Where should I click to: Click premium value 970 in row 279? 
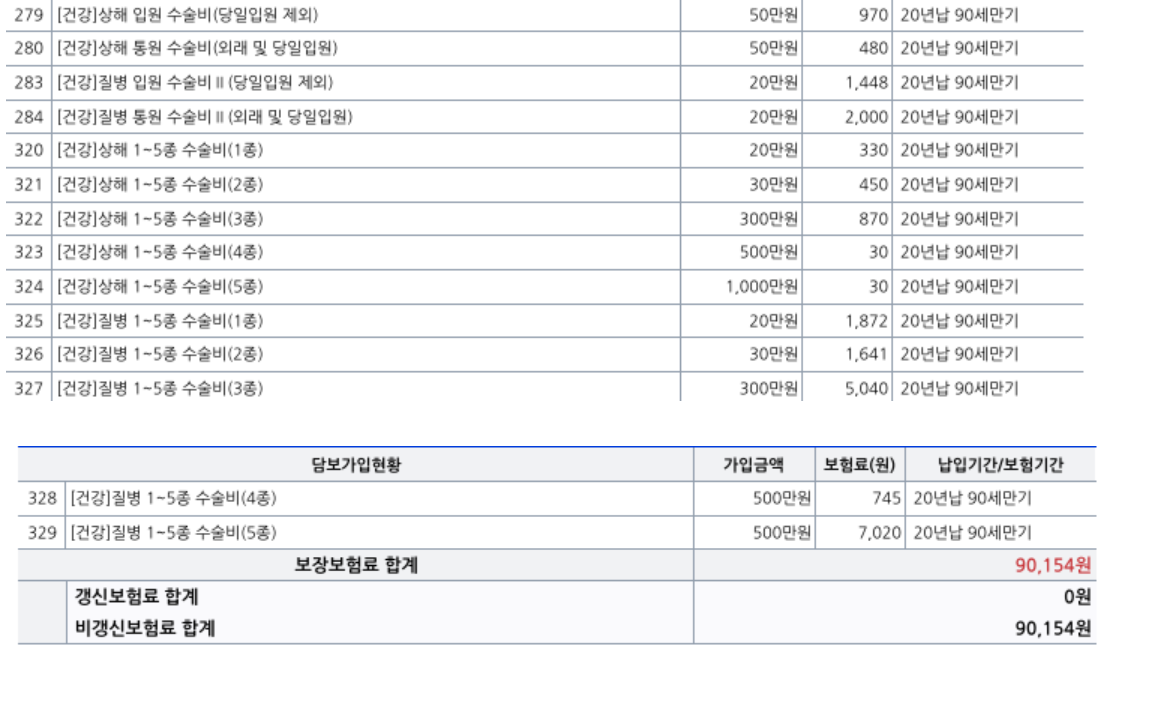point(873,15)
